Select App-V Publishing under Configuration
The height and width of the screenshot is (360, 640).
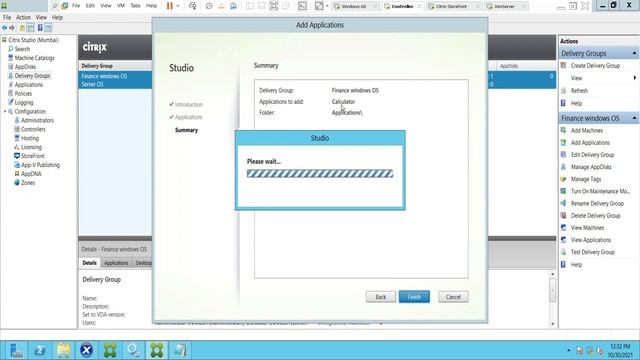(x=40, y=165)
